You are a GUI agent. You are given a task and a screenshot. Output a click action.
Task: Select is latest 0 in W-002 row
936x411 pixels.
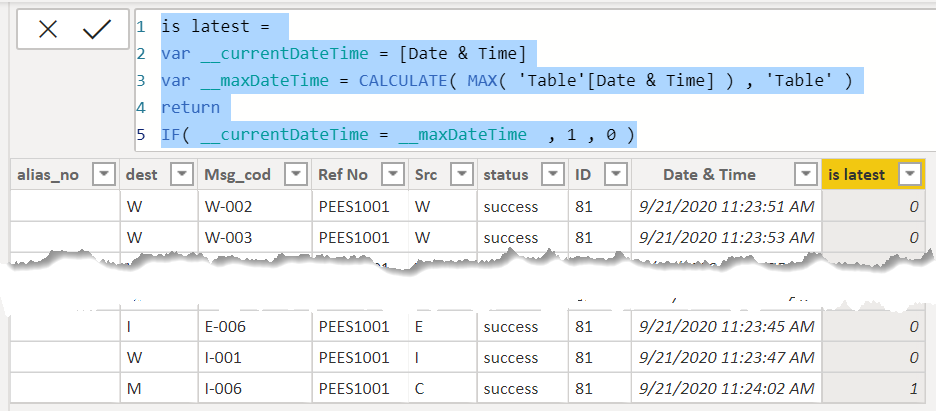point(873,206)
